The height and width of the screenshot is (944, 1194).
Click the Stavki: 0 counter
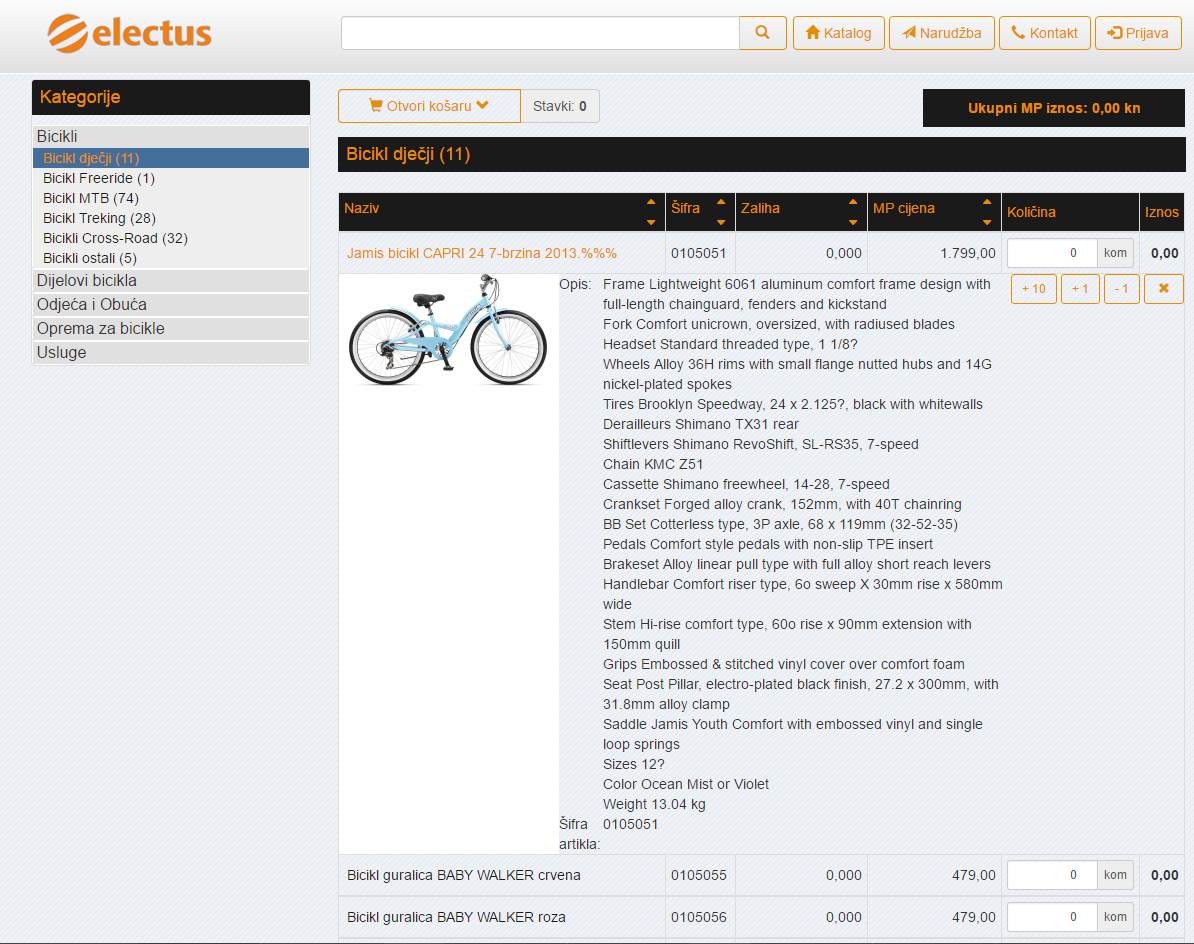(x=560, y=106)
